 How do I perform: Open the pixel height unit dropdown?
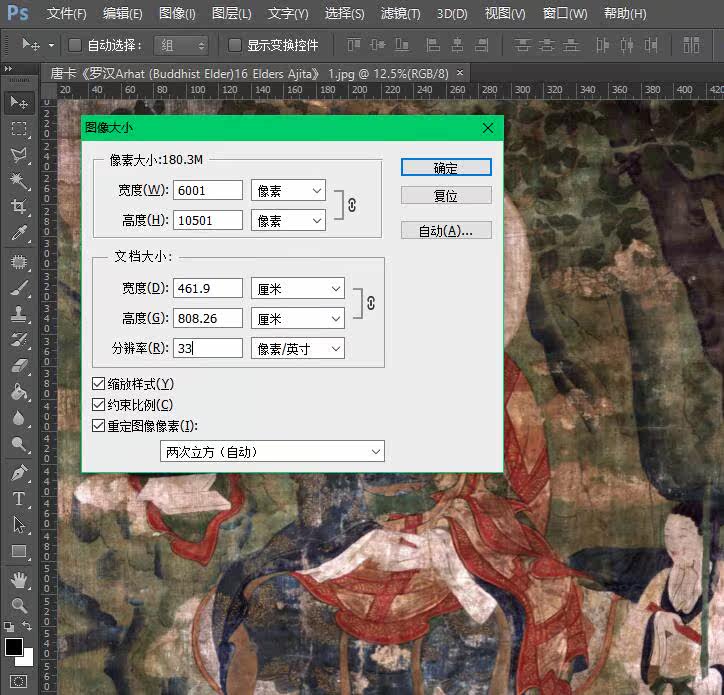pos(288,220)
